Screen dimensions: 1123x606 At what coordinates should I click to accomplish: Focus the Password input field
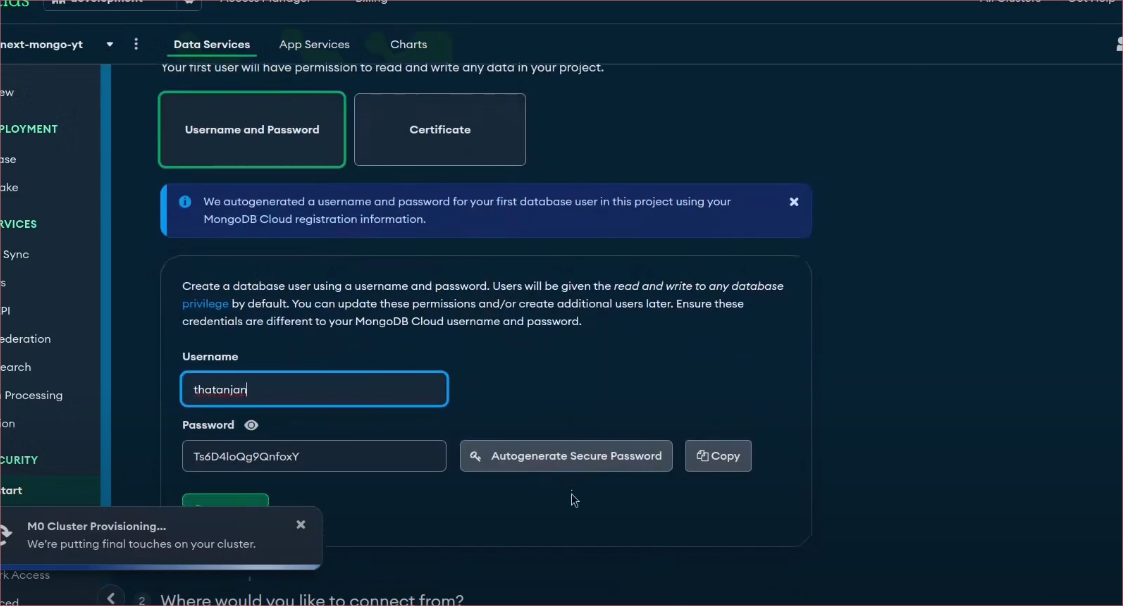(x=314, y=456)
